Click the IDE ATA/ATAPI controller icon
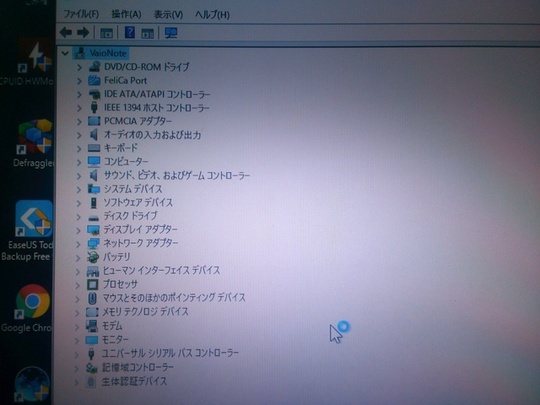This screenshot has height=405, width=540. 94,94
